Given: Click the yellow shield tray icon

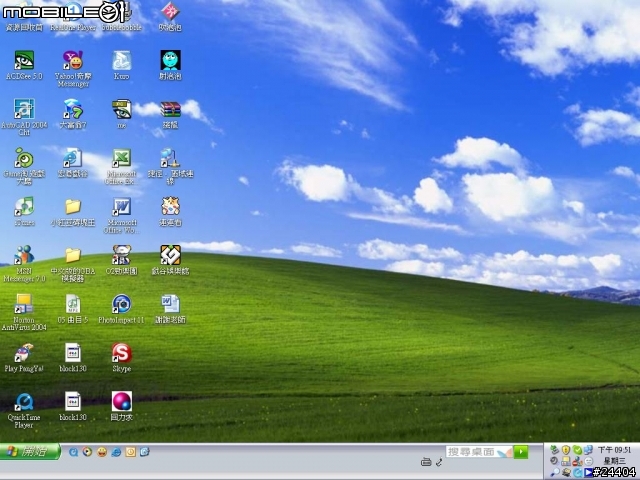Looking at the screenshot, I should pyautogui.click(x=566, y=450).
